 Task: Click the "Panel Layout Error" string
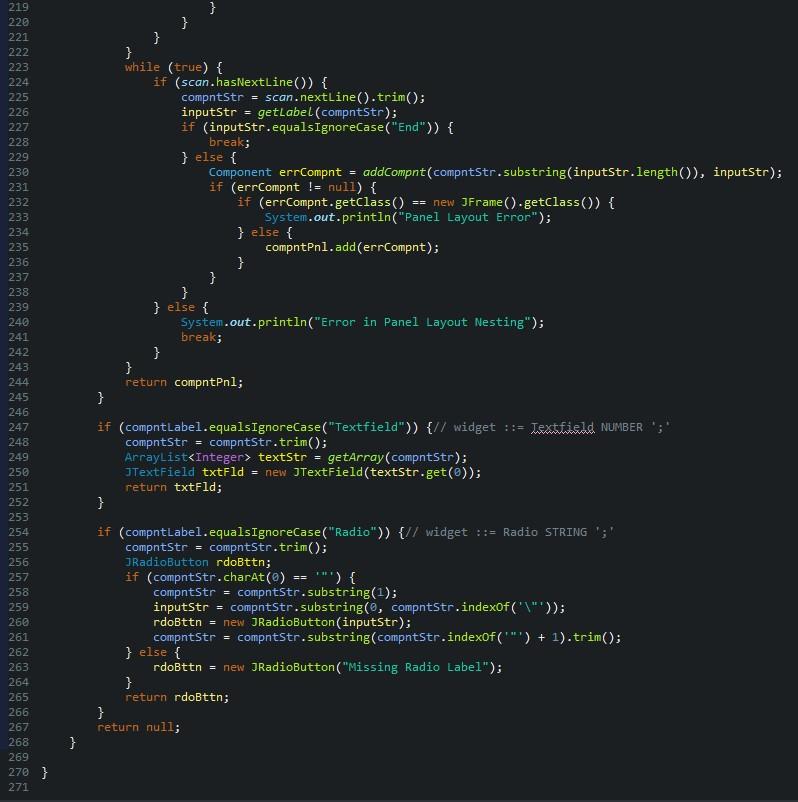click(468, 217)
